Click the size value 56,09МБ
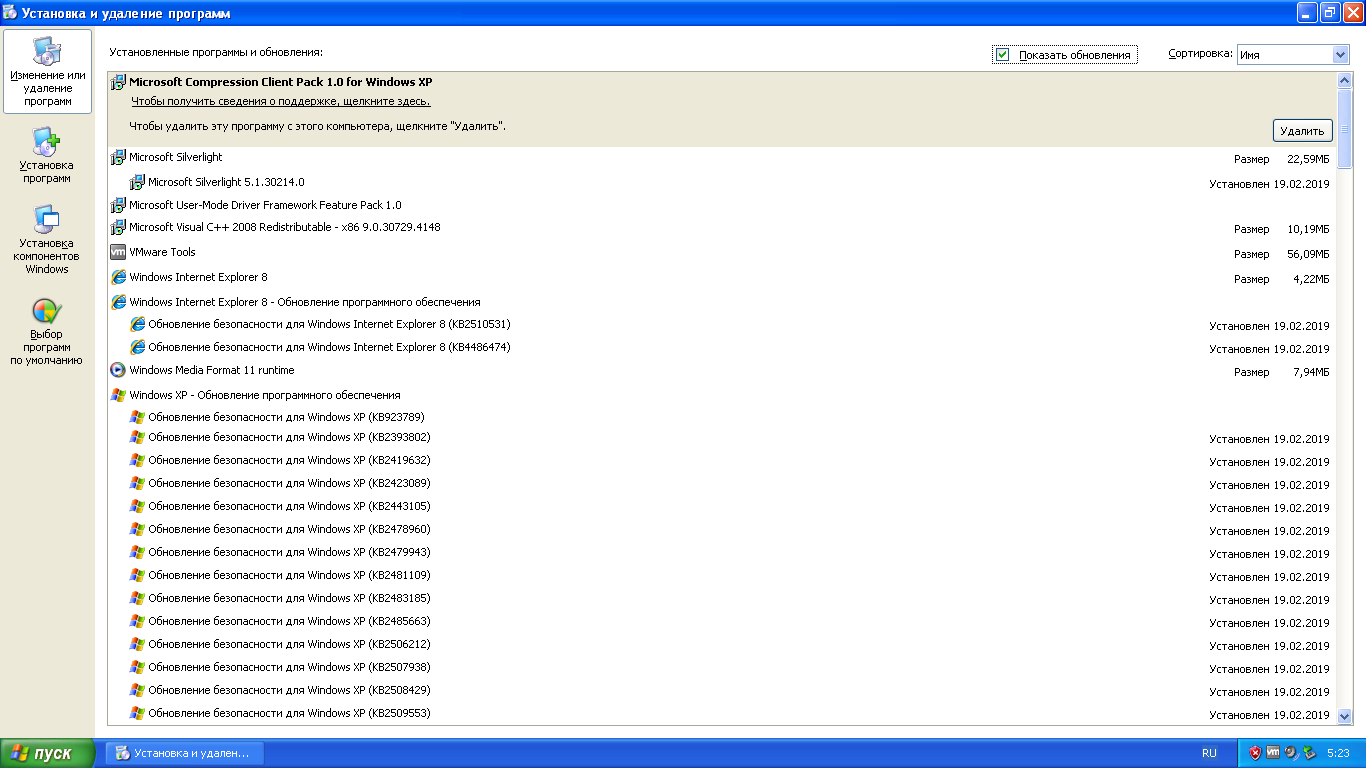Screen dimensions: 1366x768 point(1308,254)
